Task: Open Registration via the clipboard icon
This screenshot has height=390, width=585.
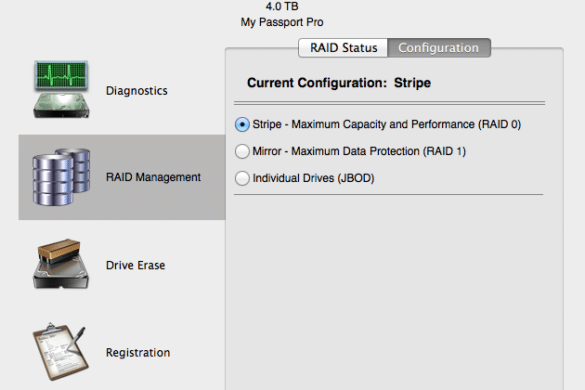Action: pos(61,352)
